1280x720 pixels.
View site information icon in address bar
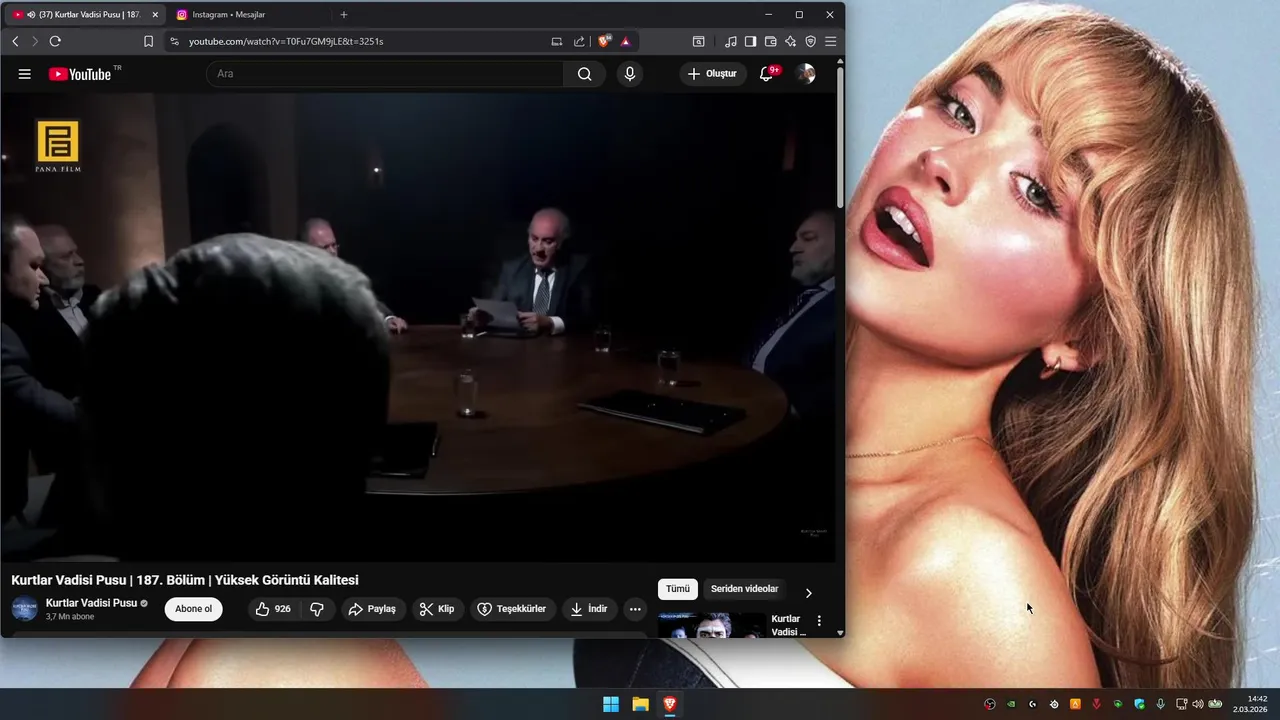[x=174, y=41]
